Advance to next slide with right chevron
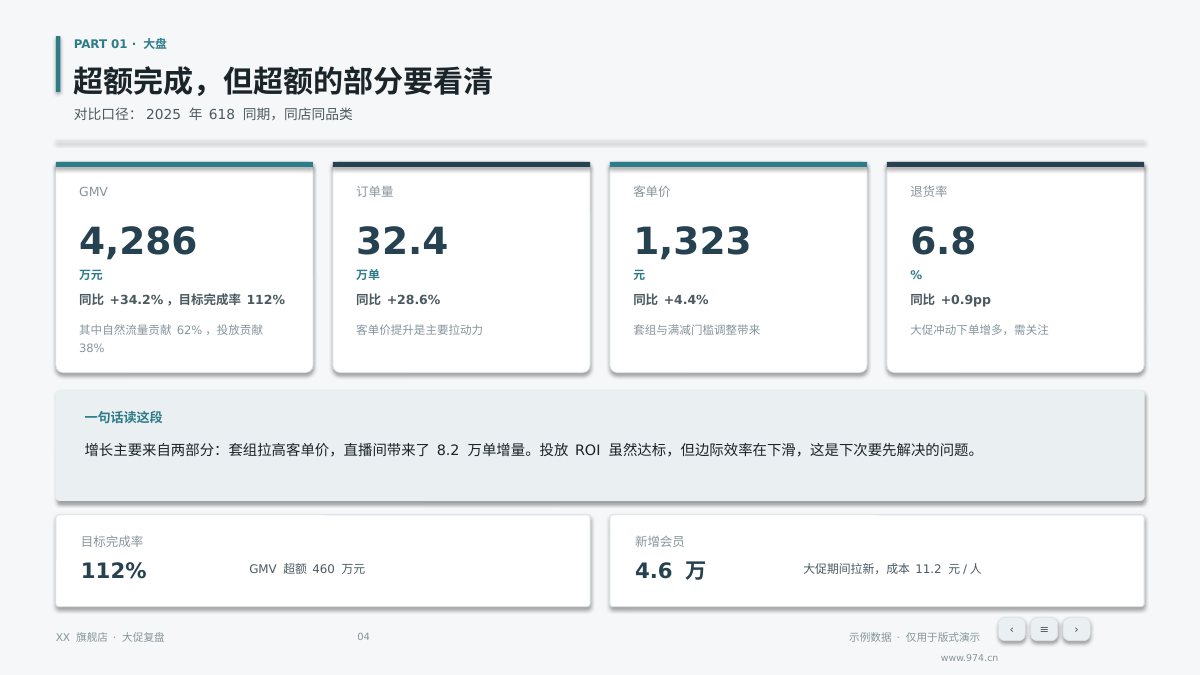1200x675 pixels. pyautogui.click(x=1076, y=629)
